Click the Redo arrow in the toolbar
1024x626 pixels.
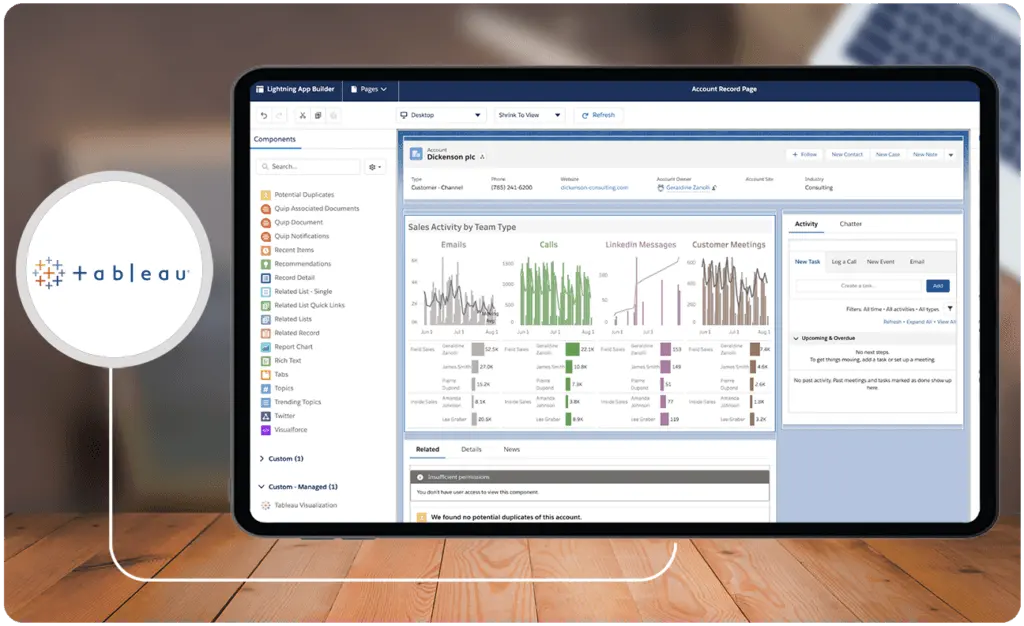point(279,116)
